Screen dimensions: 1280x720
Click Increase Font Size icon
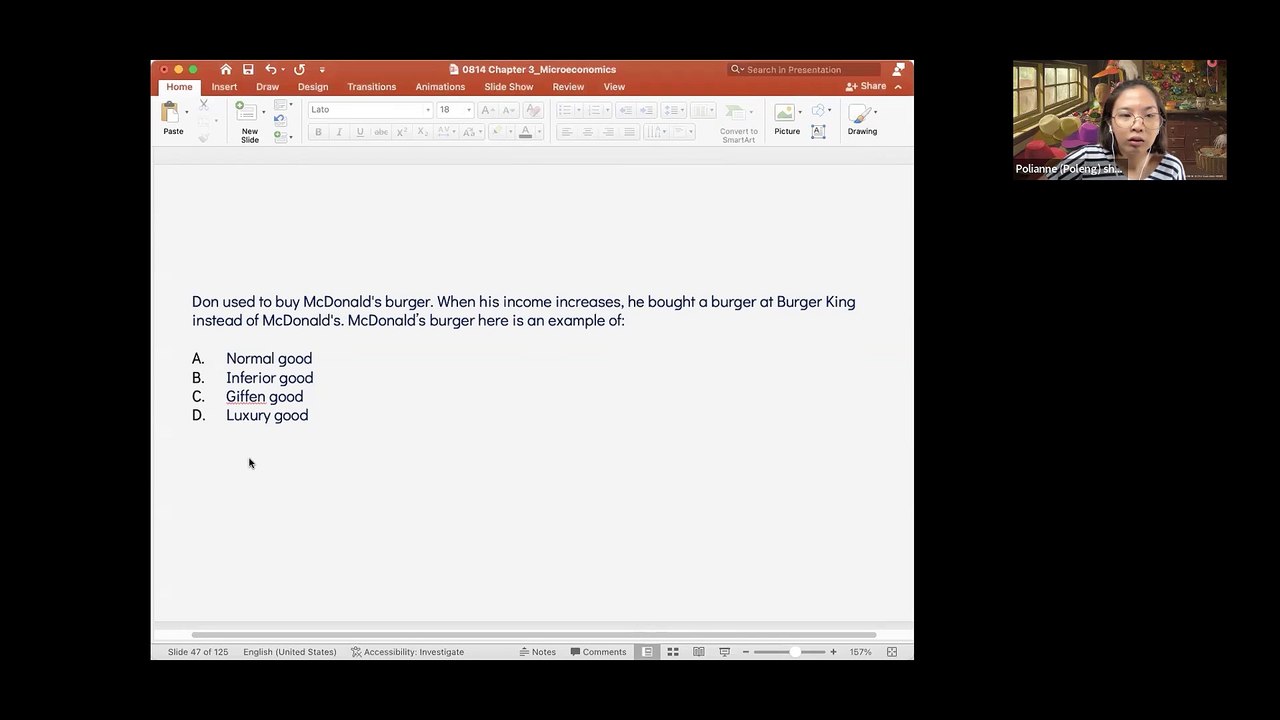(x=489, y=110)
